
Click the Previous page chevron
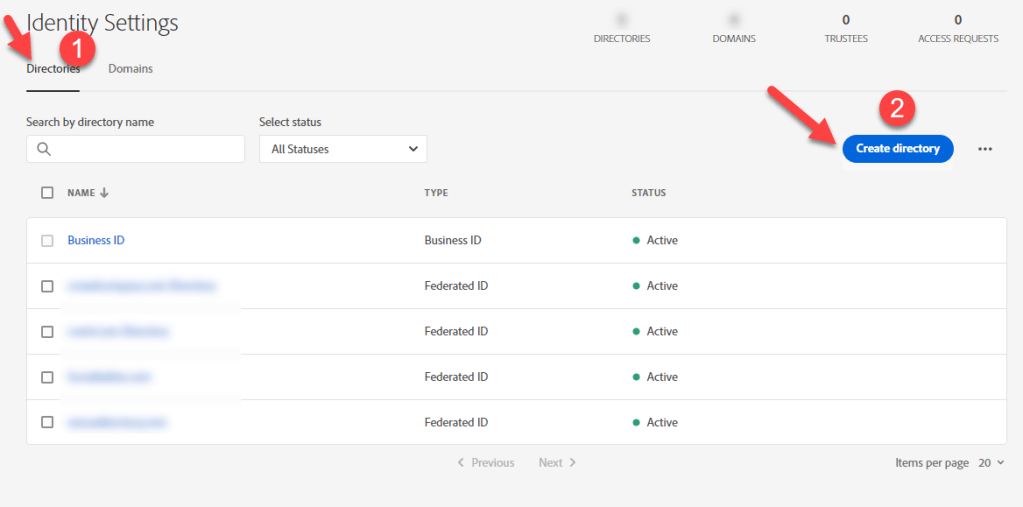pos(461,463)
